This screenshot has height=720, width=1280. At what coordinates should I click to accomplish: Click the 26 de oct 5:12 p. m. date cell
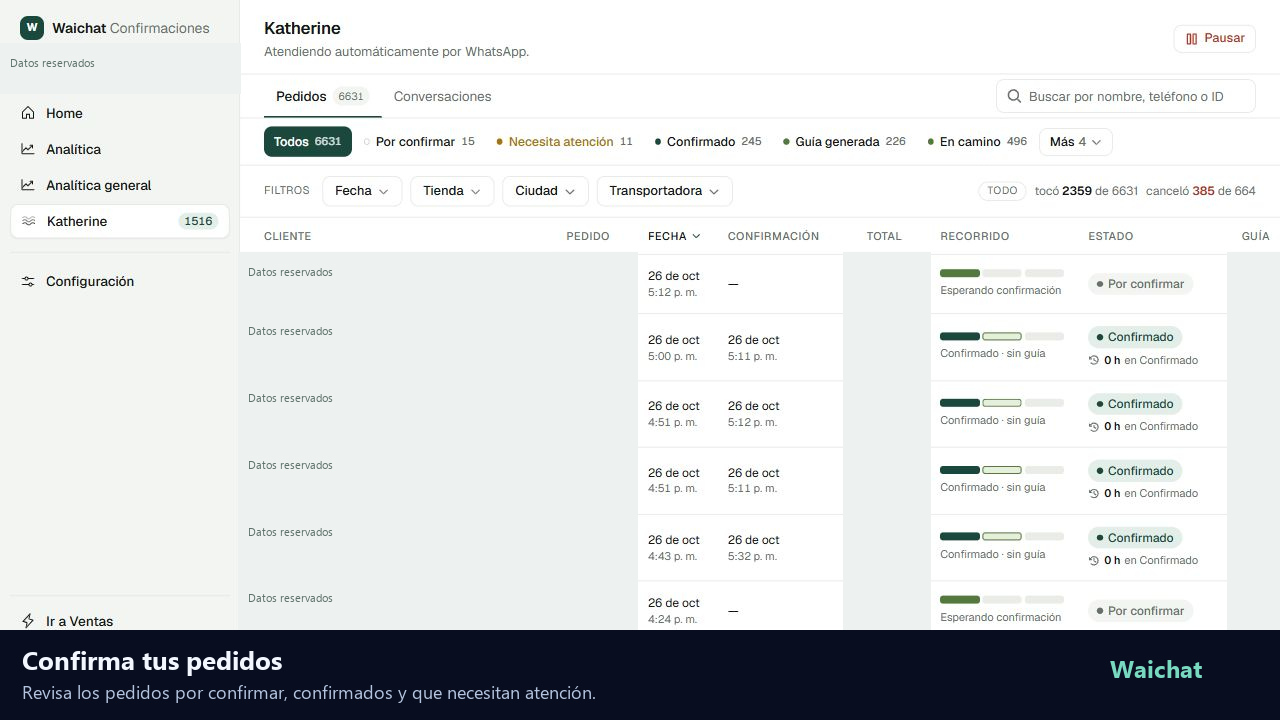point(674,284)
